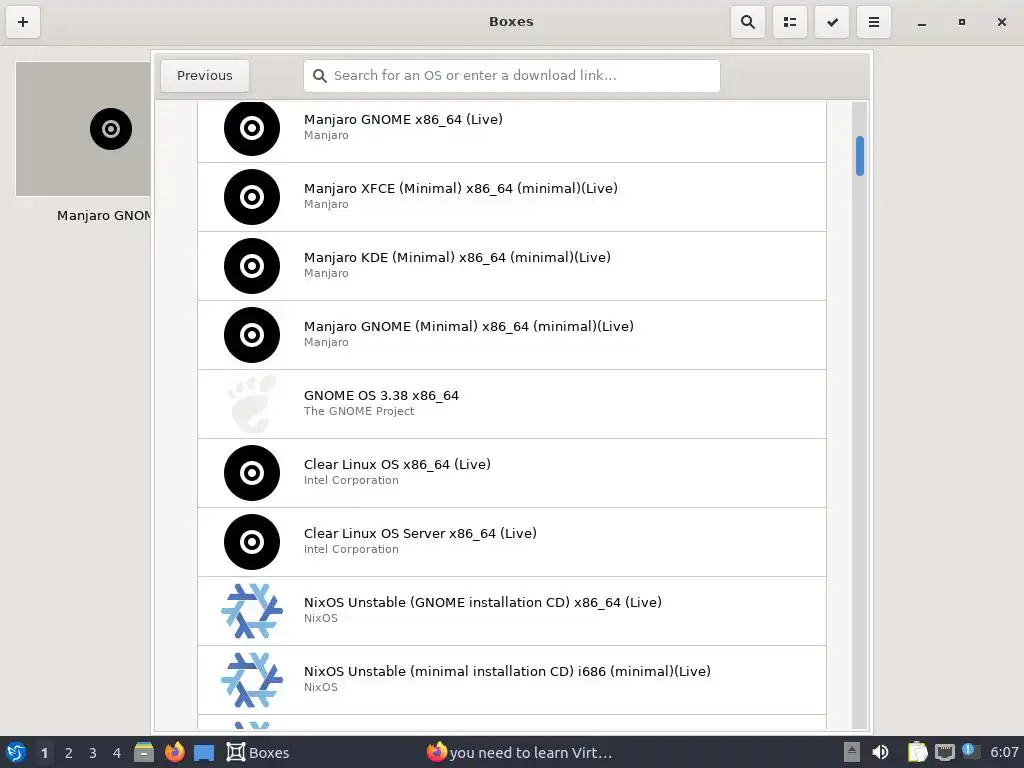Select Manjaro XFCE (Minimal) x86_64 entry
This screenshot has width=1024, height=768.
tap(512, 197)
